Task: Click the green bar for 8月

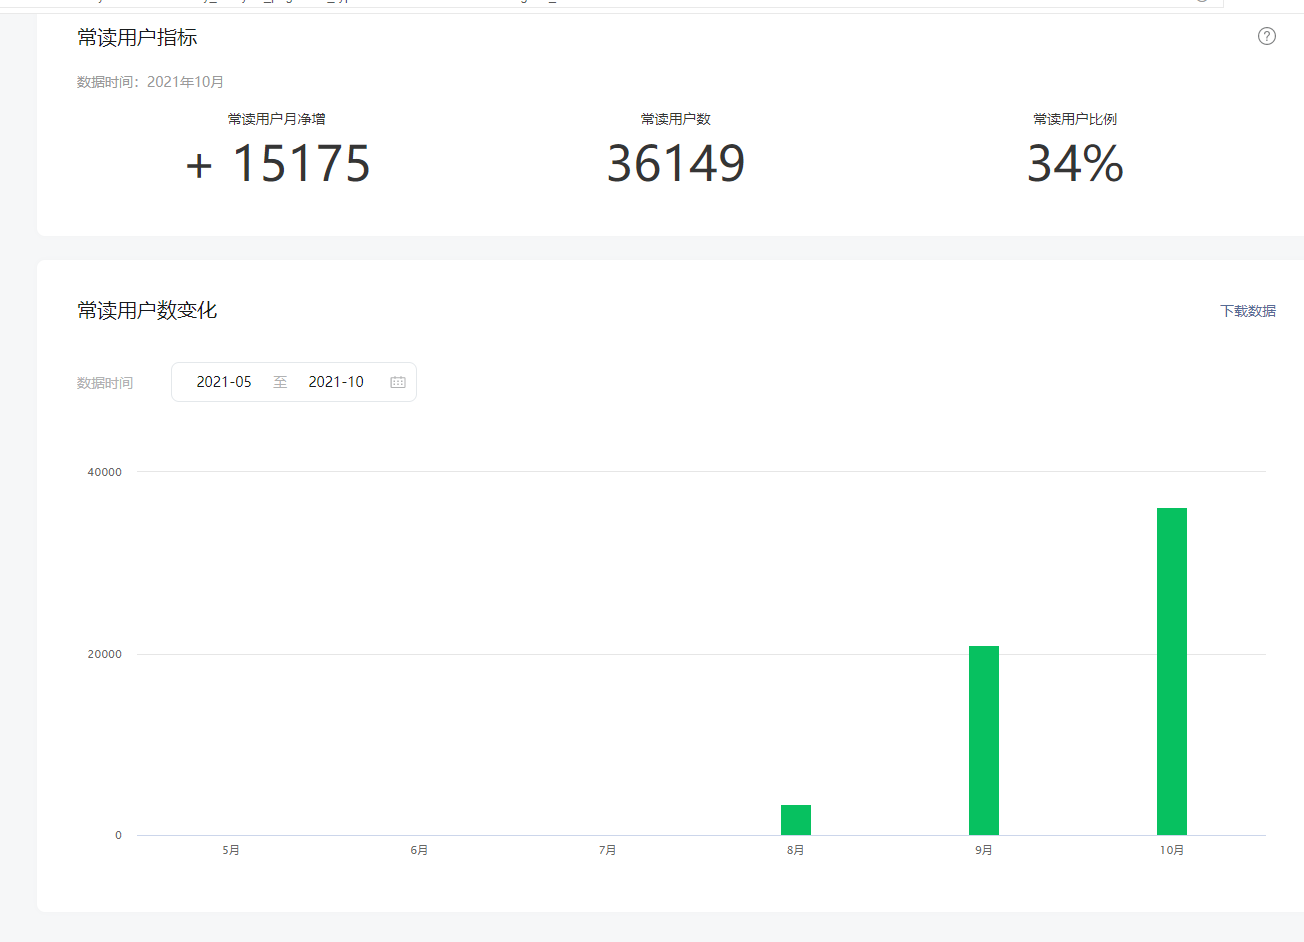Action: [x=795, y=820]
